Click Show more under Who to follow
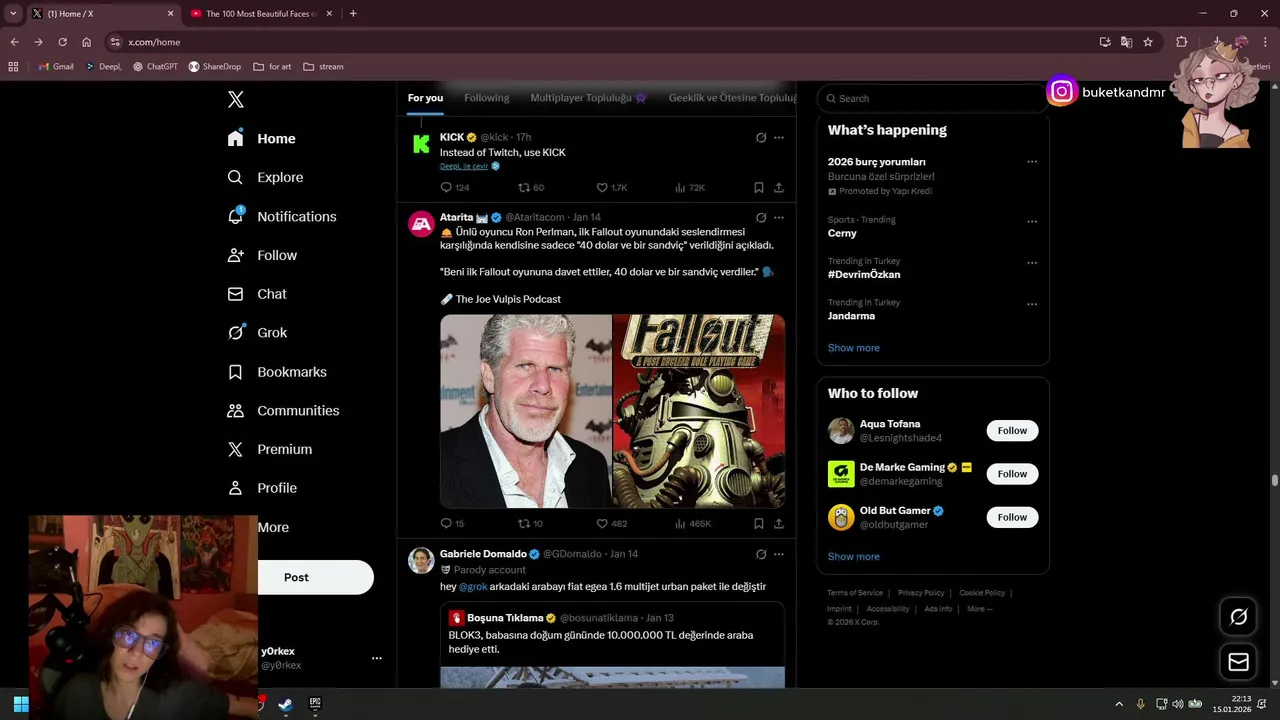The width and height of the screenshot is (1280, 720). click(854, 557)
